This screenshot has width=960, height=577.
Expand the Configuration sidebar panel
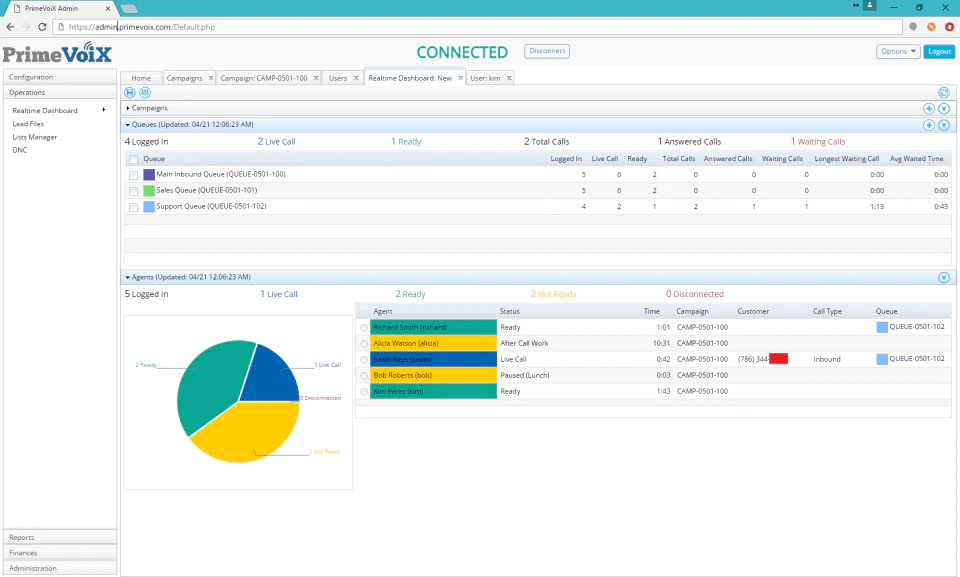point(59,77)
